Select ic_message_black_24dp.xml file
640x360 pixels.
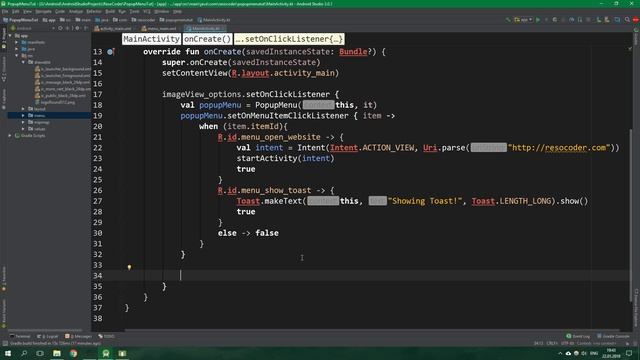point(62,82)
